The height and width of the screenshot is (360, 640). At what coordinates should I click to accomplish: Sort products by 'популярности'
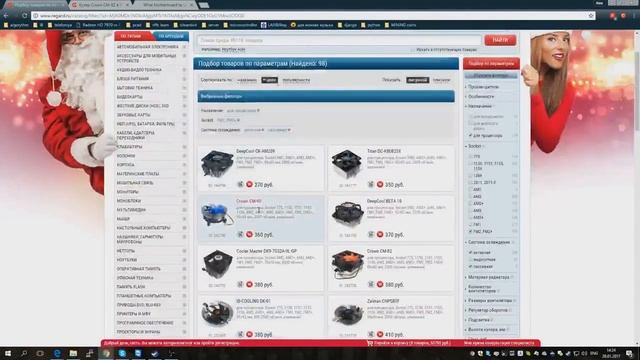[296, 80]
